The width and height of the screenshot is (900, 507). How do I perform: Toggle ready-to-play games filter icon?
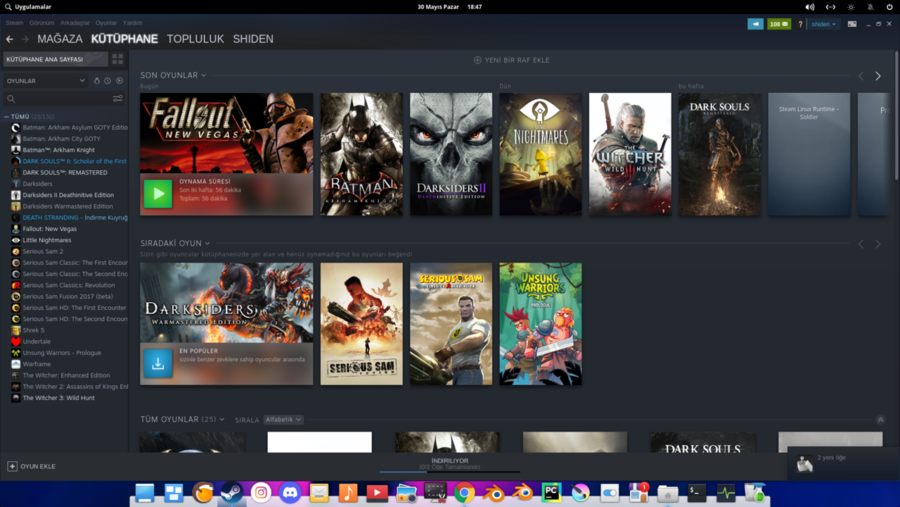click(x=119, y=81)
